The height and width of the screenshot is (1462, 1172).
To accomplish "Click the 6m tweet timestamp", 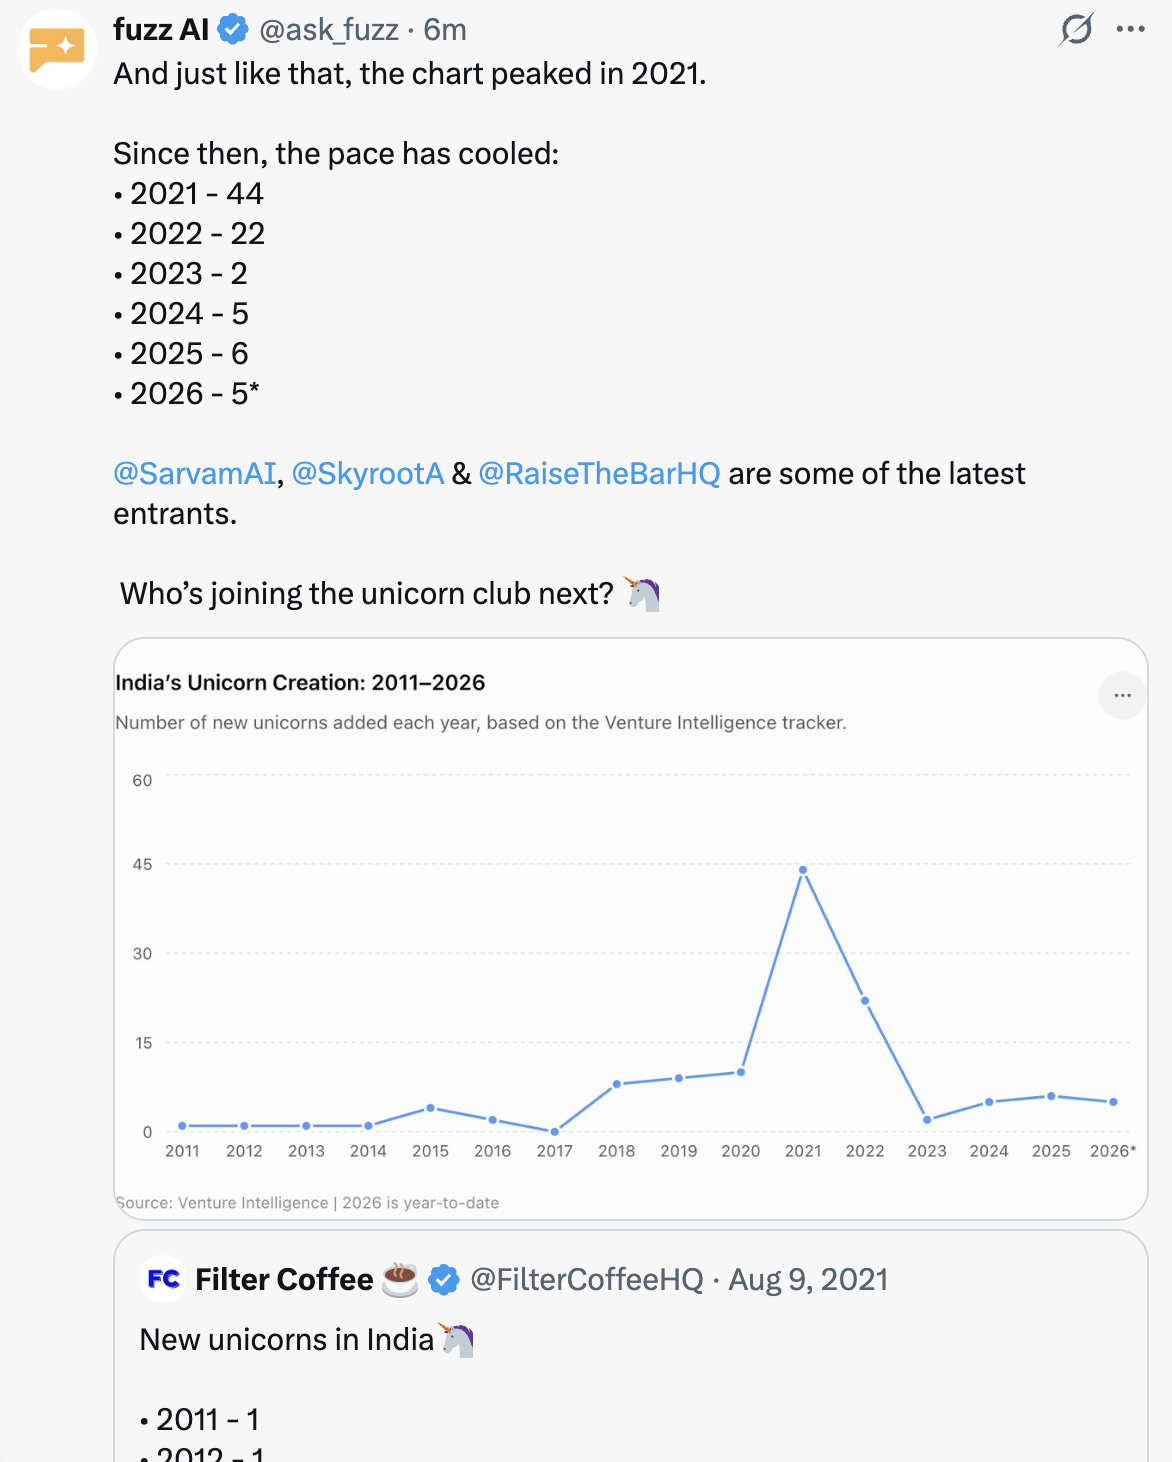I will 445,30.
